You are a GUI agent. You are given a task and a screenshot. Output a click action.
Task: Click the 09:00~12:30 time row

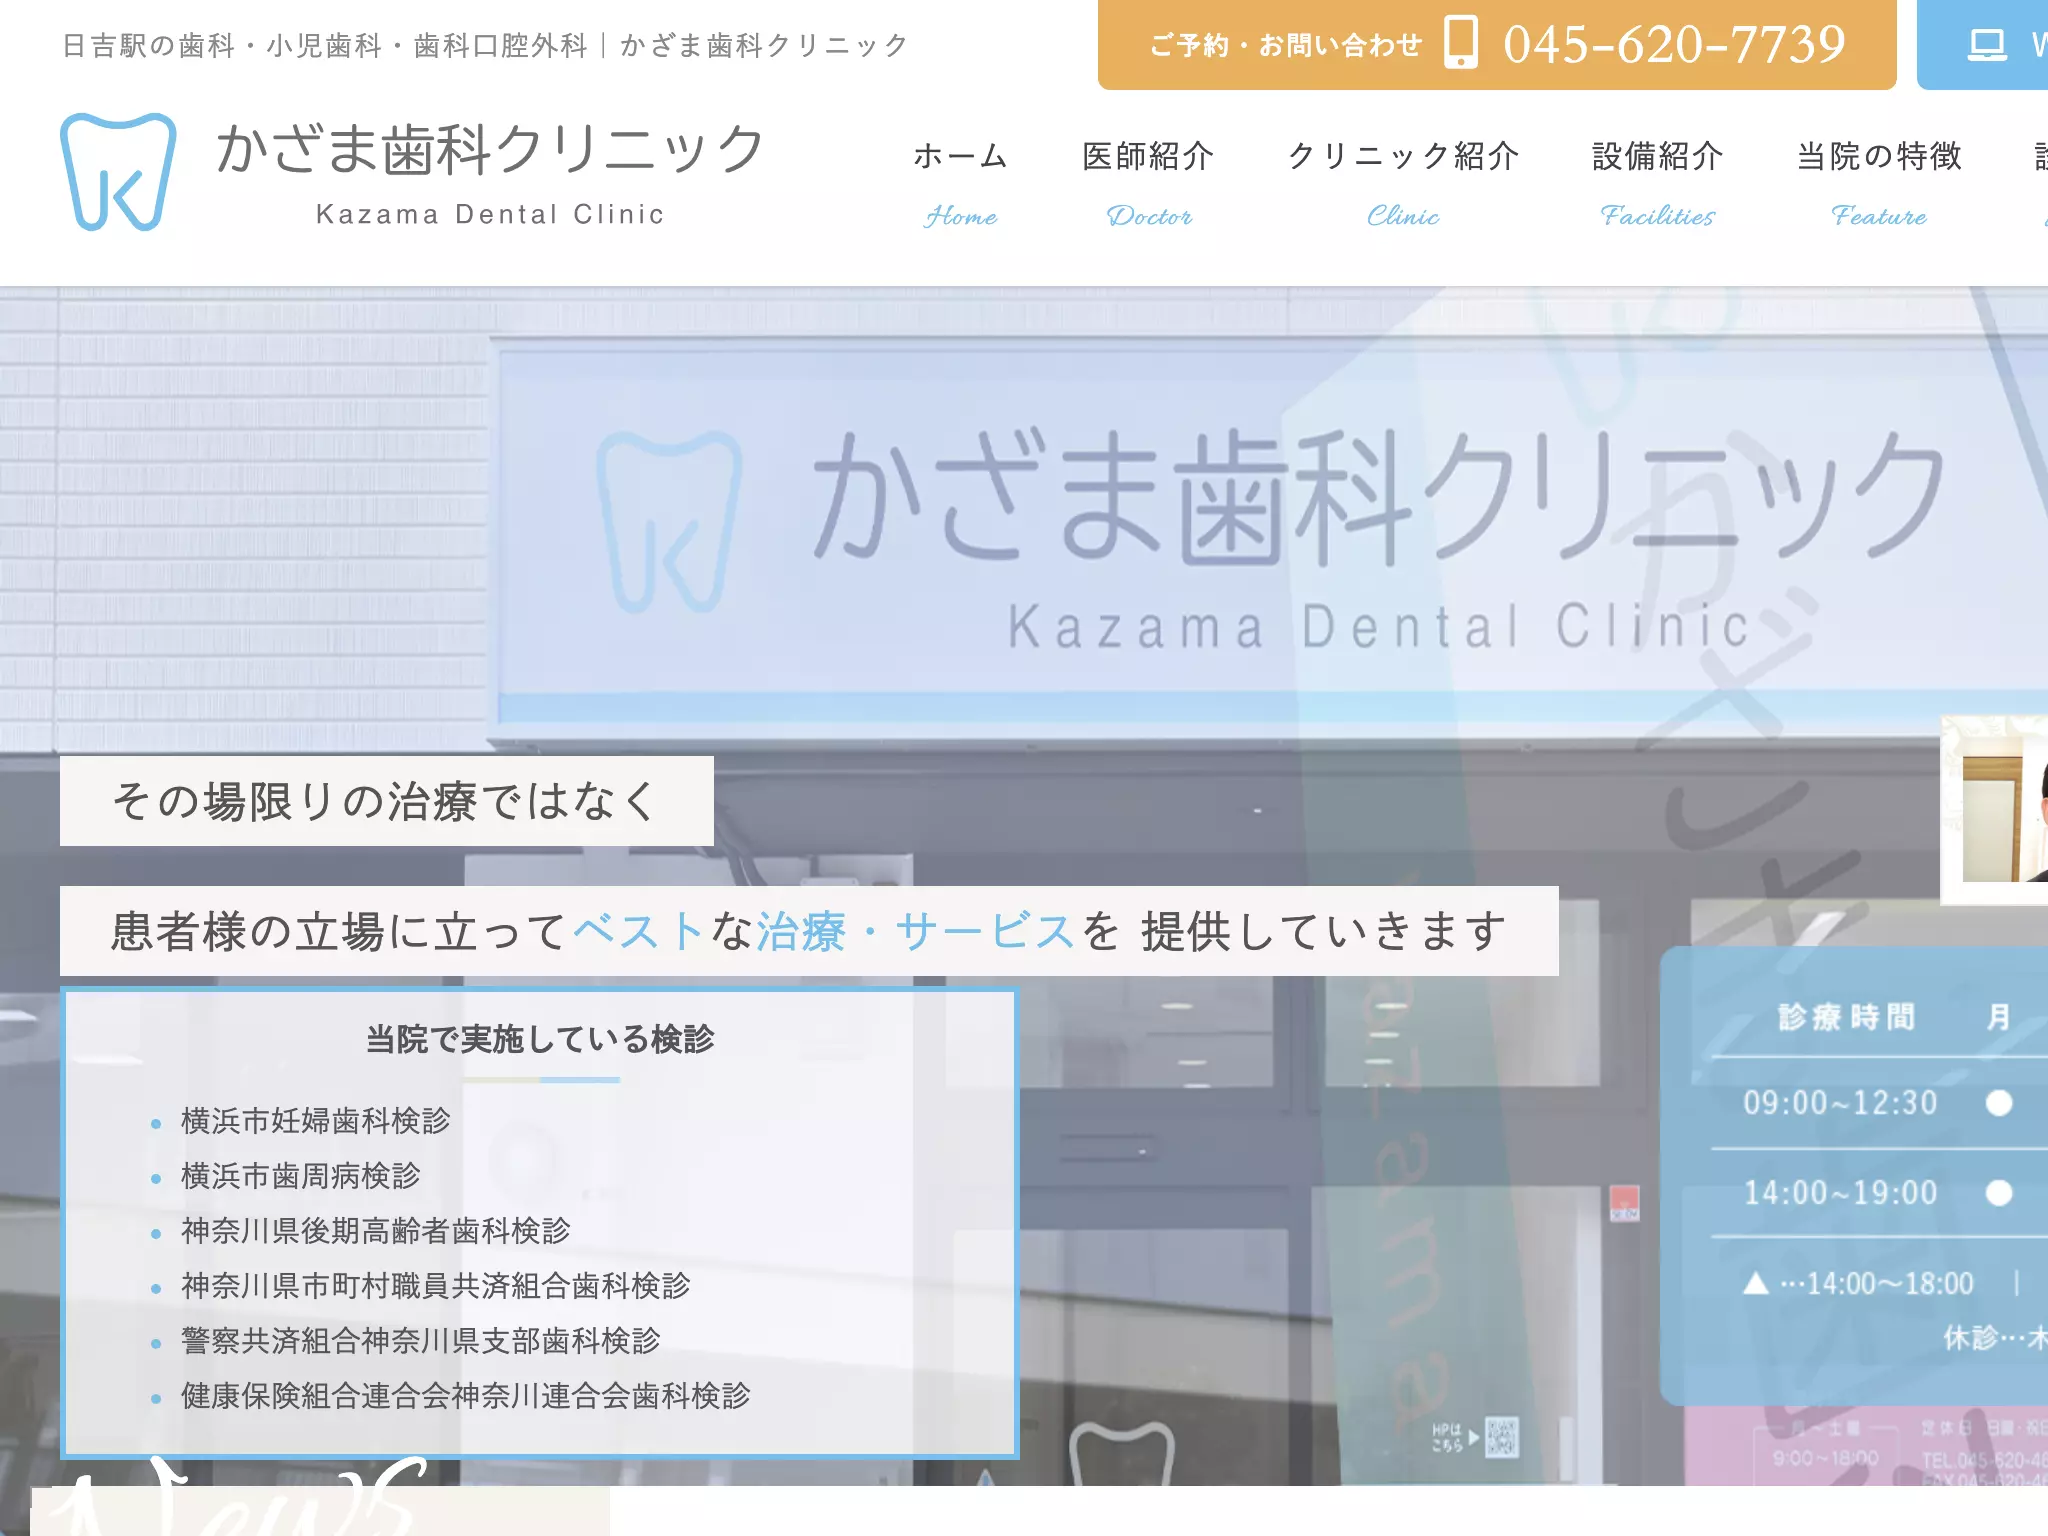tap(1840, 1103)
